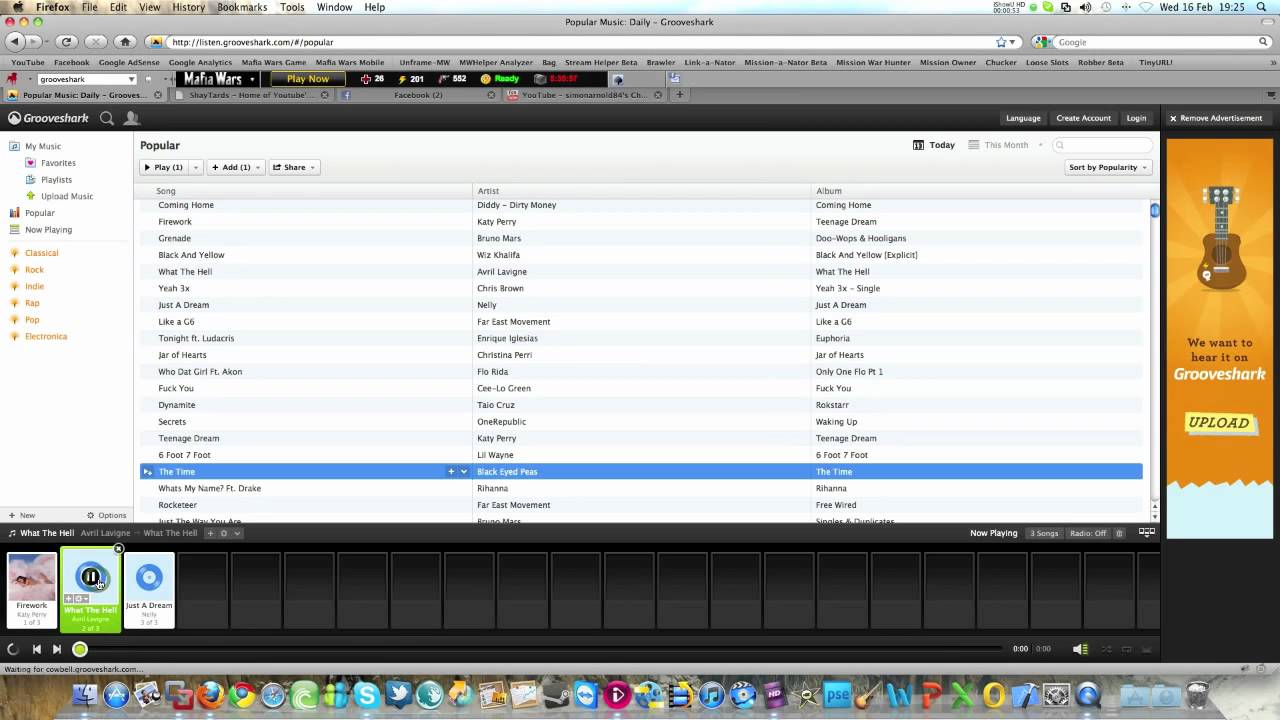Open the Language menu

(1023, 118)
